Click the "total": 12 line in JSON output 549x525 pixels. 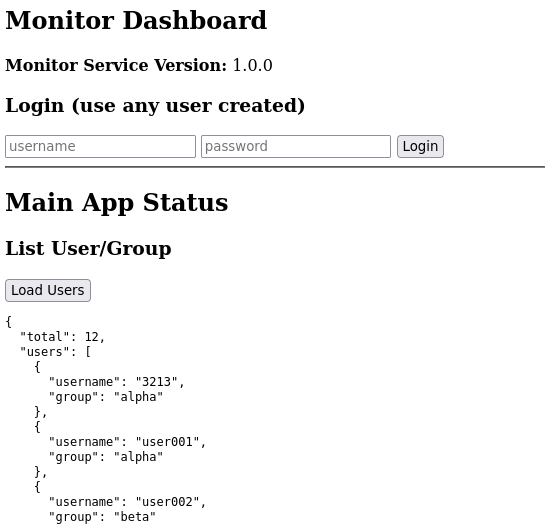point(62,337)
